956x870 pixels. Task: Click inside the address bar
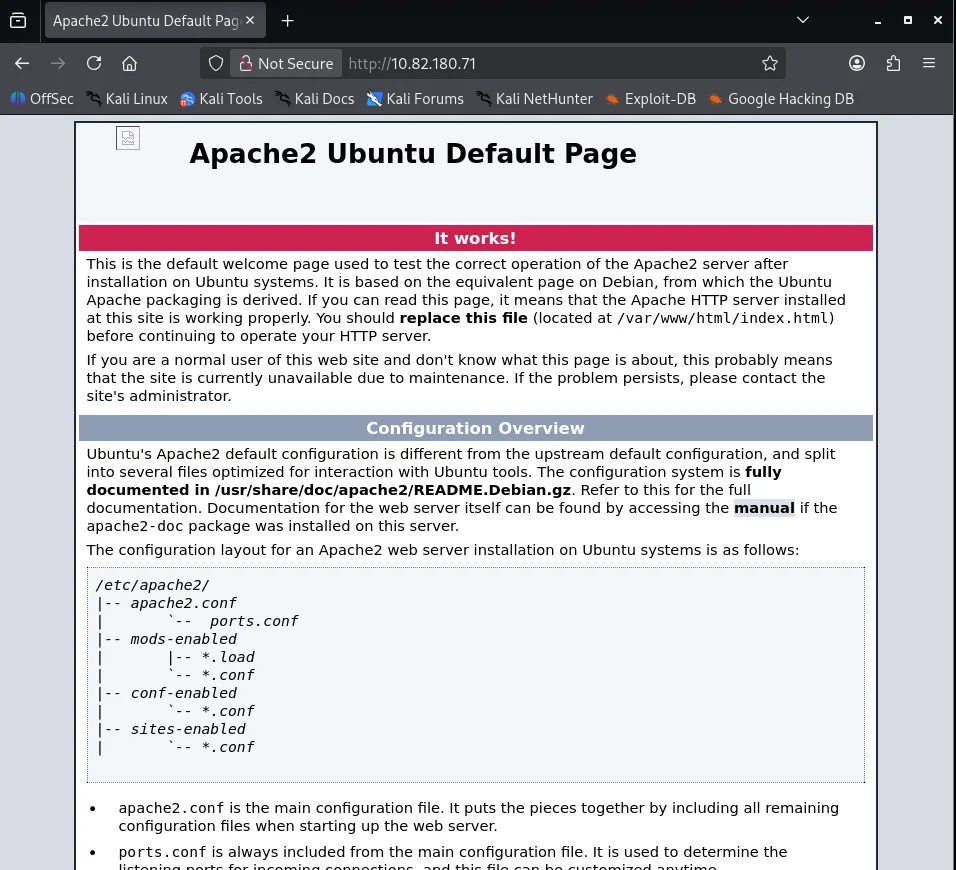[x=500, y=63]
